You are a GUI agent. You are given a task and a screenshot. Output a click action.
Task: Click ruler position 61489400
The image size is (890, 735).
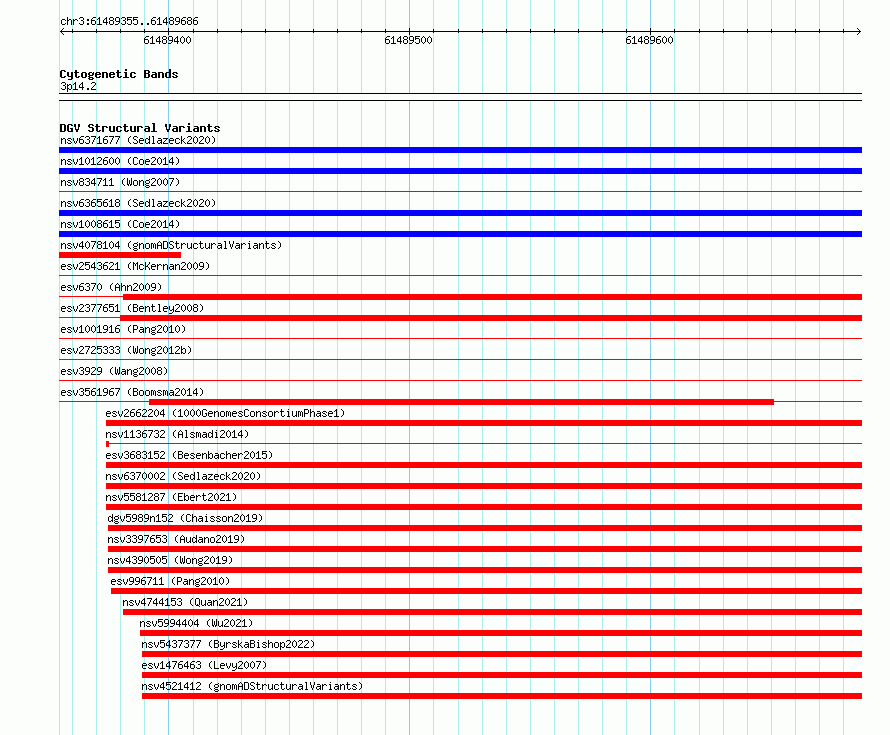coord(167,40)
